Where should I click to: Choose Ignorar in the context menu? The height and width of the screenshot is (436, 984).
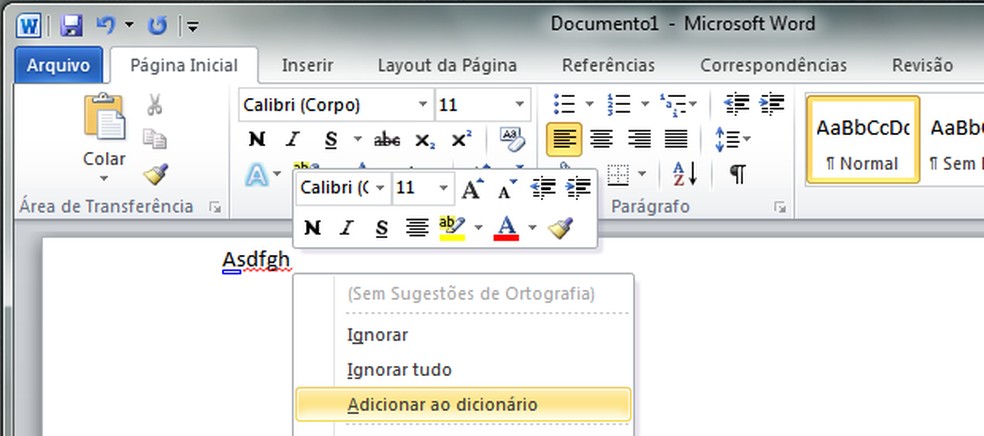pyautogui.click(x=463, y=335)
